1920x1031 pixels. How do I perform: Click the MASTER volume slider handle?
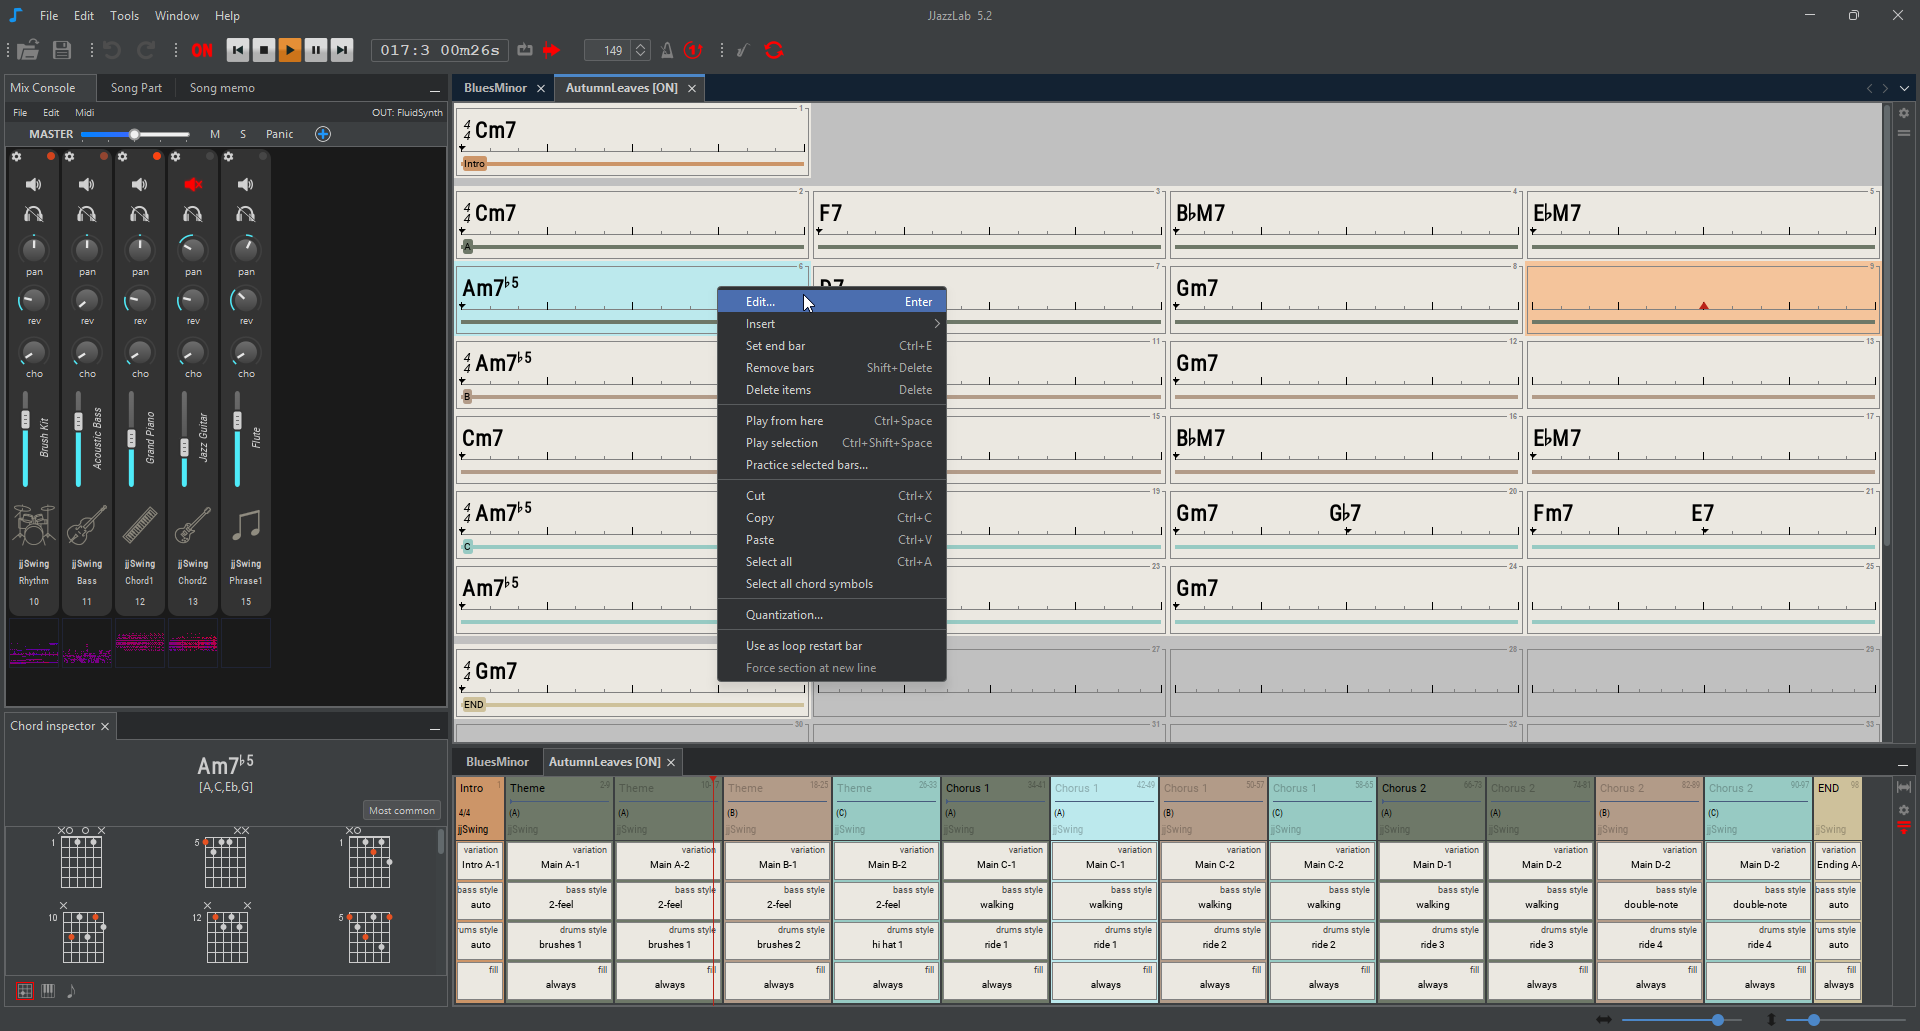[x=134, y=134]
